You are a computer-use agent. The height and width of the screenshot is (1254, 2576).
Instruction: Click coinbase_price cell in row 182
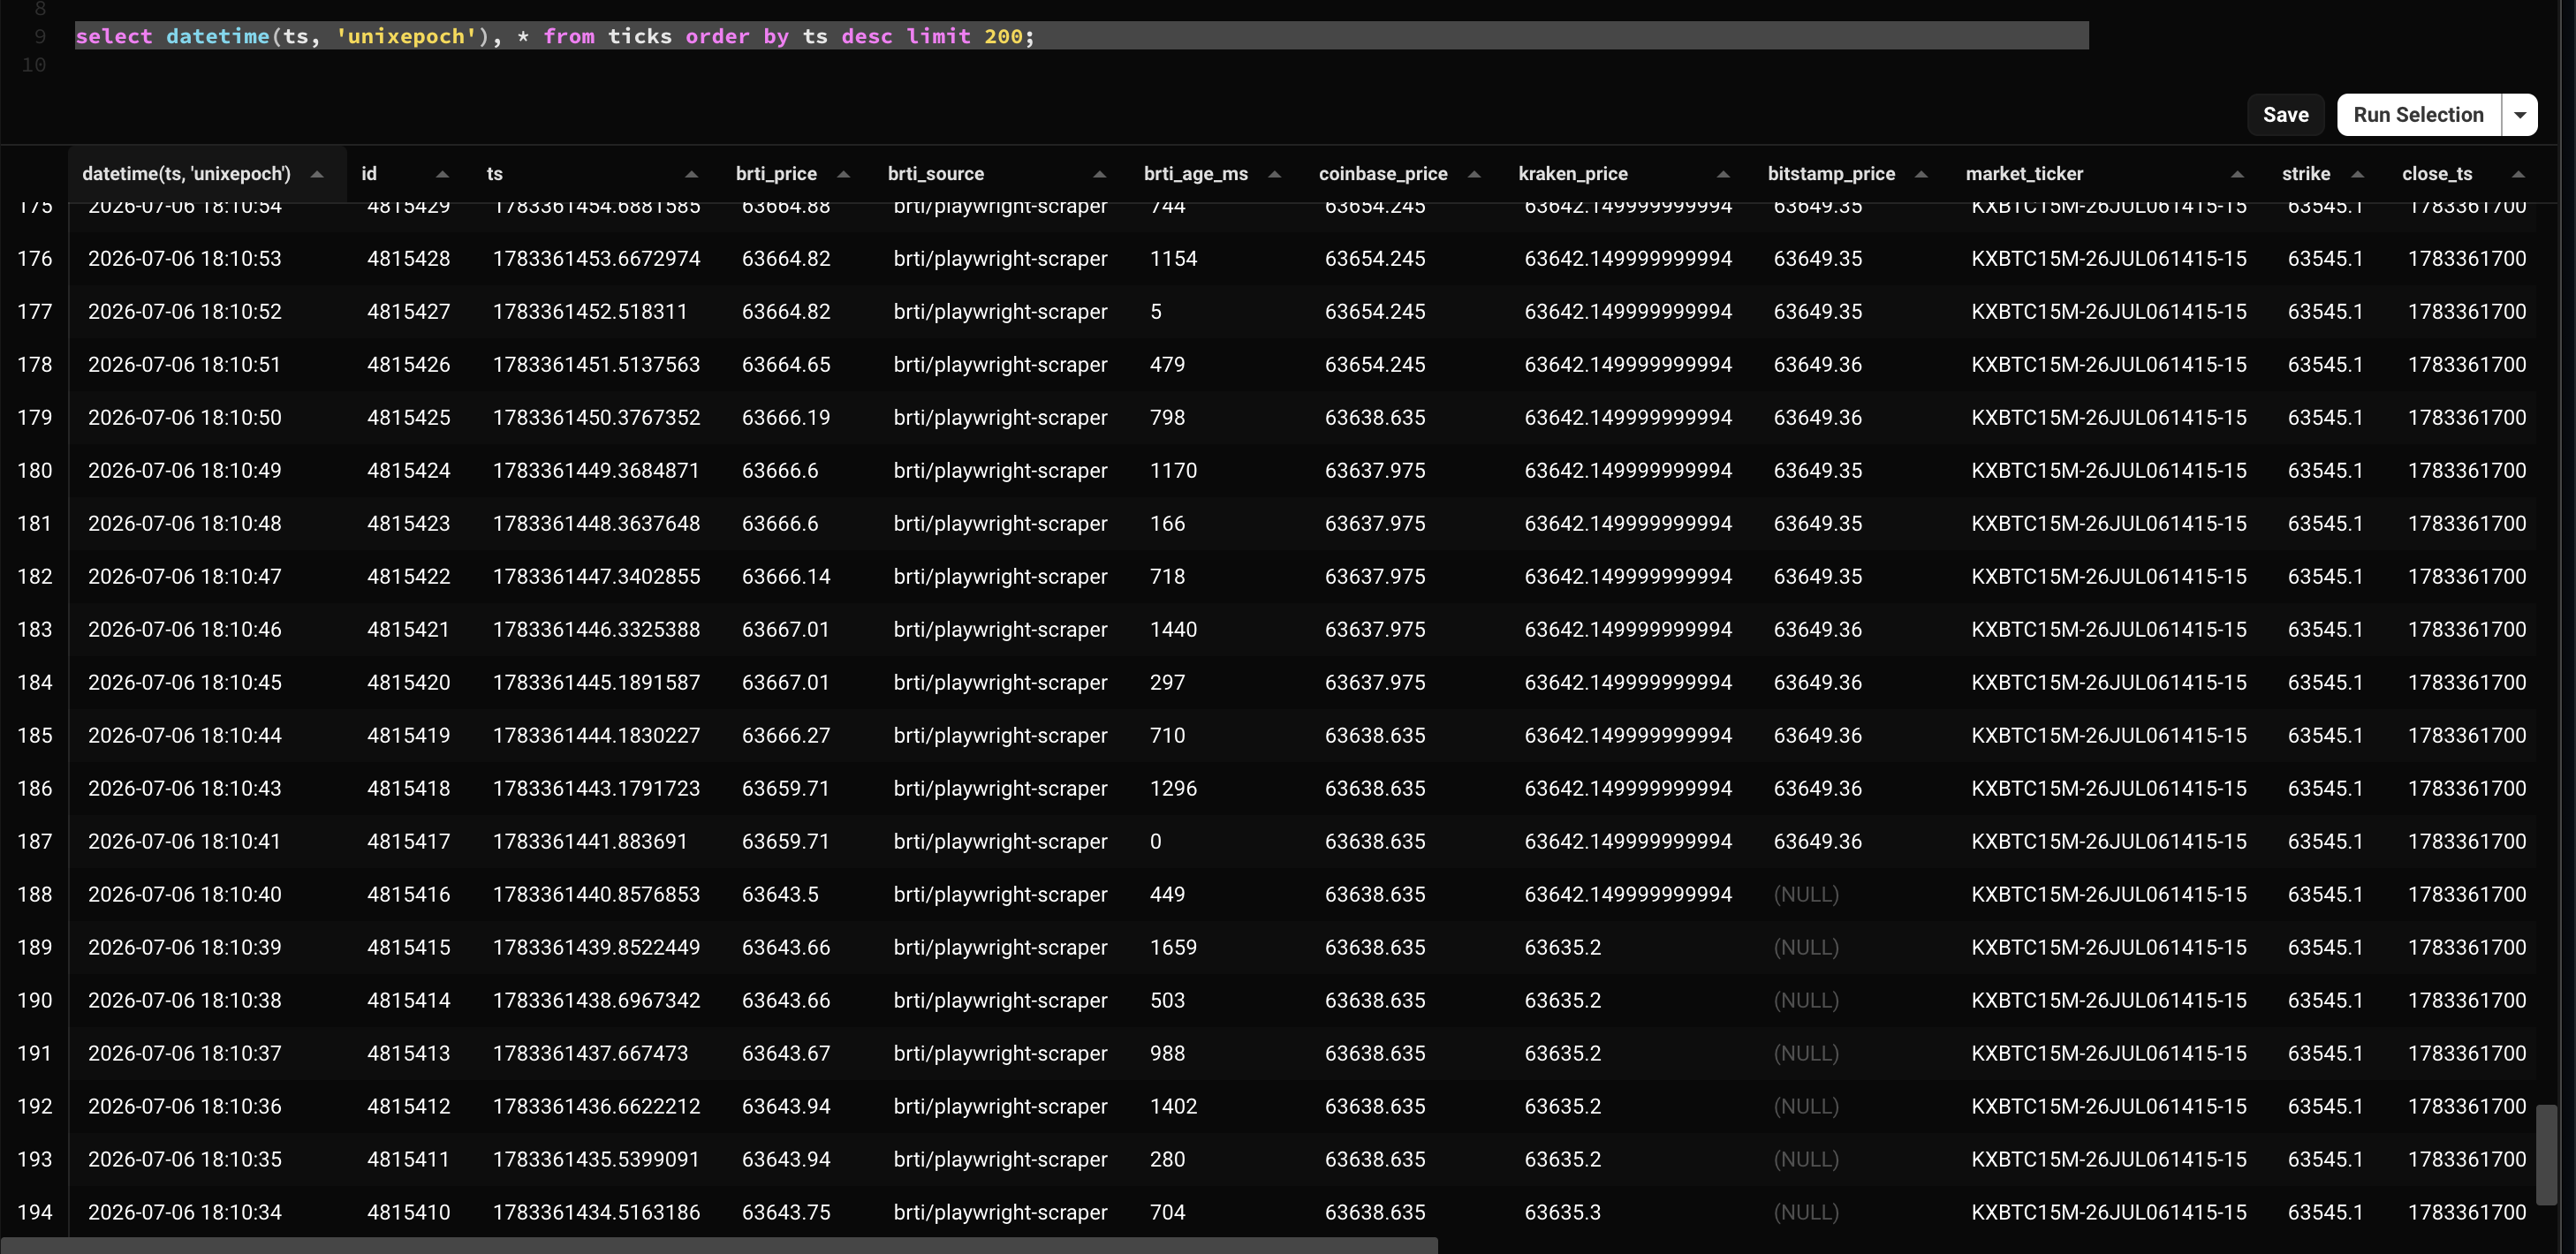click(1375, 577)
